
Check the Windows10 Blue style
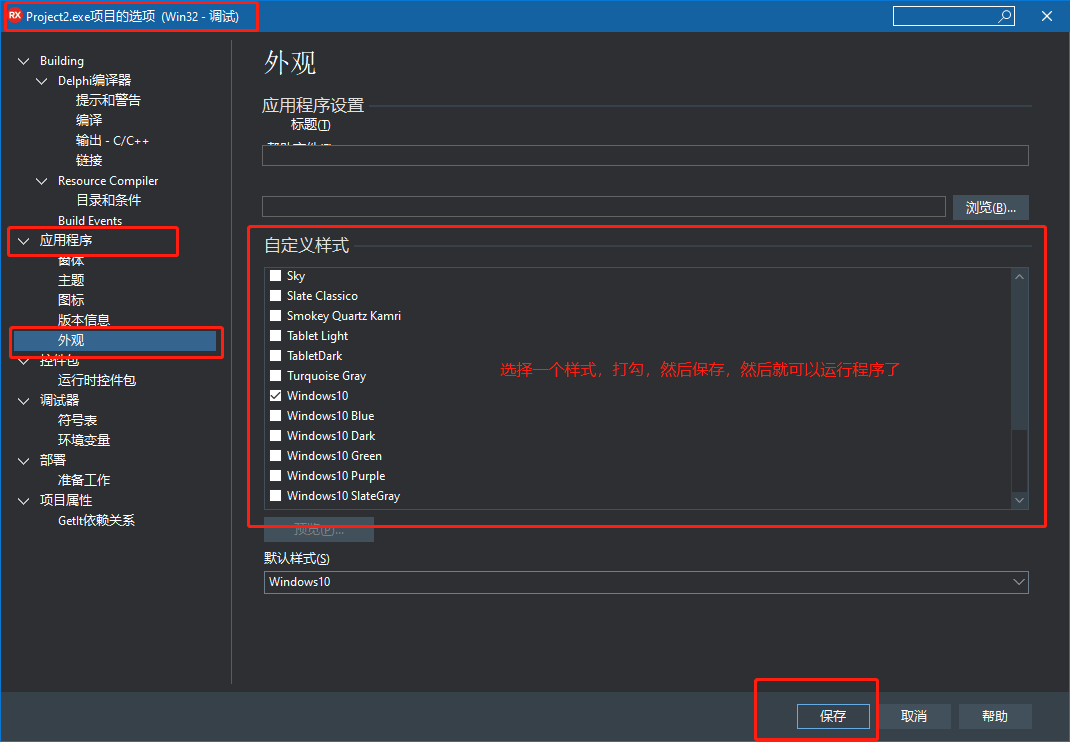click(x=276, y=416)
